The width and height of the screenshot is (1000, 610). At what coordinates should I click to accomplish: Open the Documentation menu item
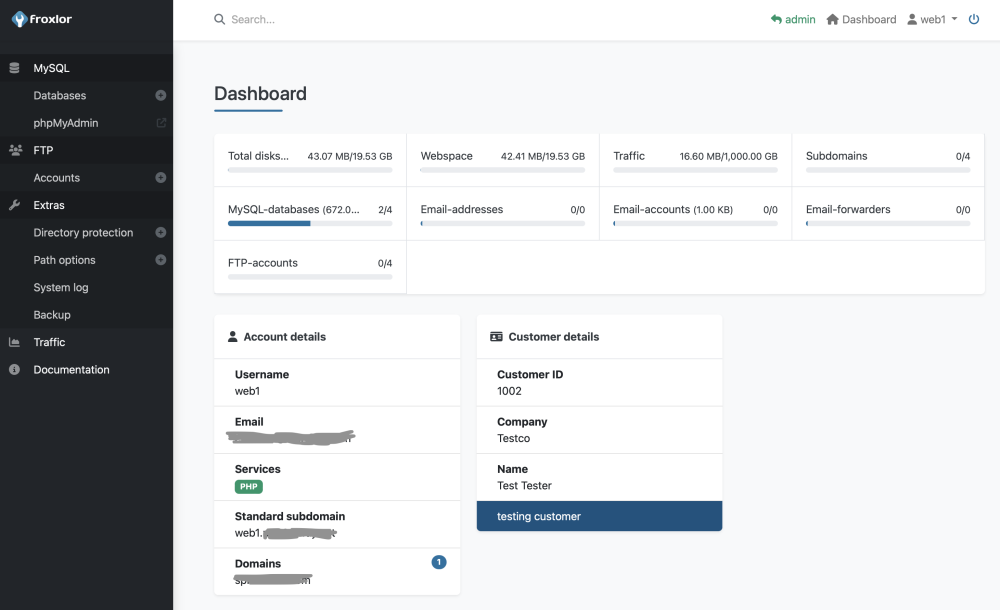71,370
